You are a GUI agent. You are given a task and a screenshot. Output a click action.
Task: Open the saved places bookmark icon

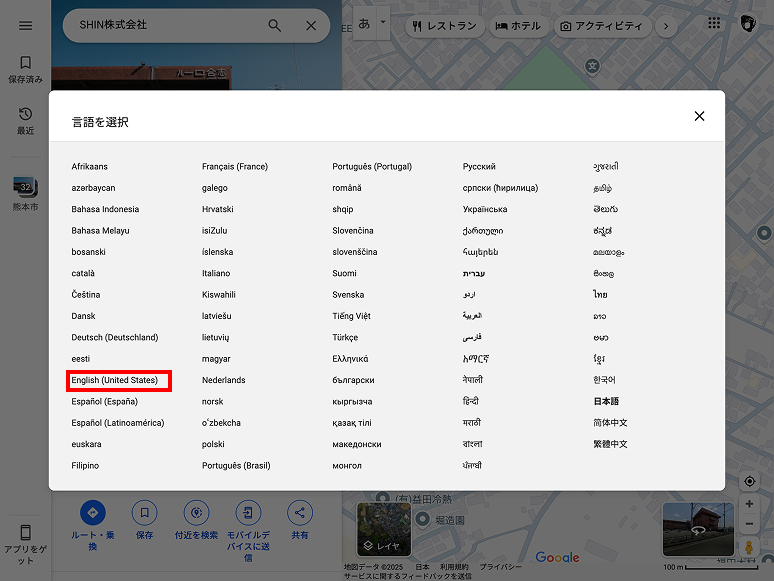[x=26, y=62]
